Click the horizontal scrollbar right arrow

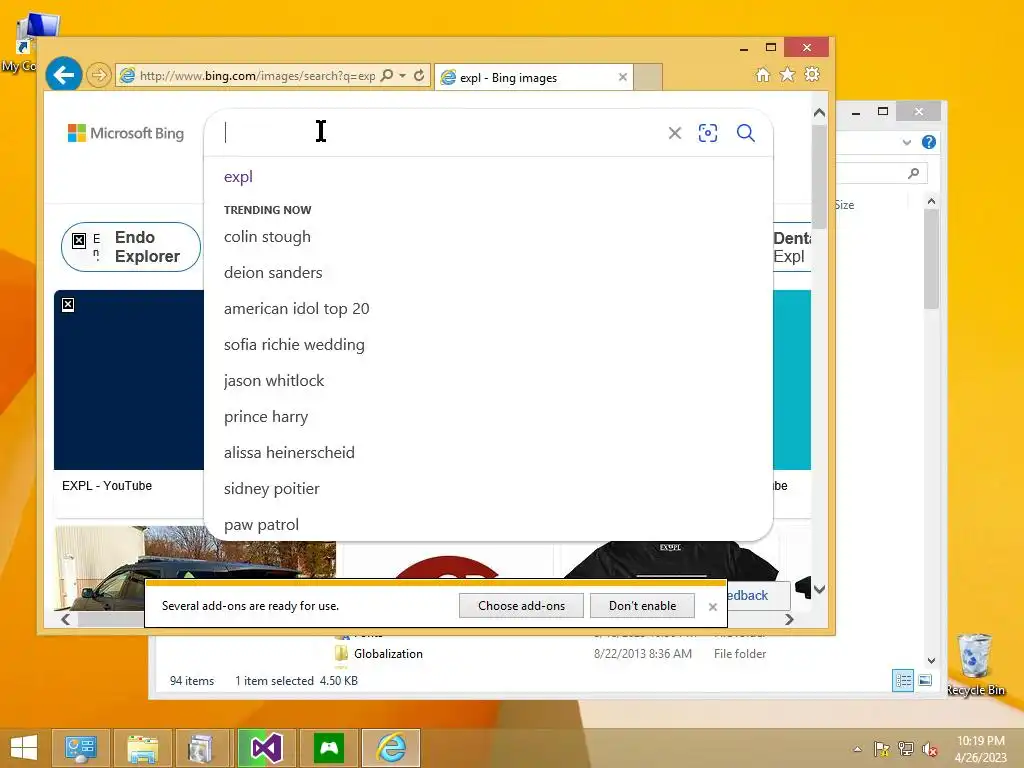(789, 619)
